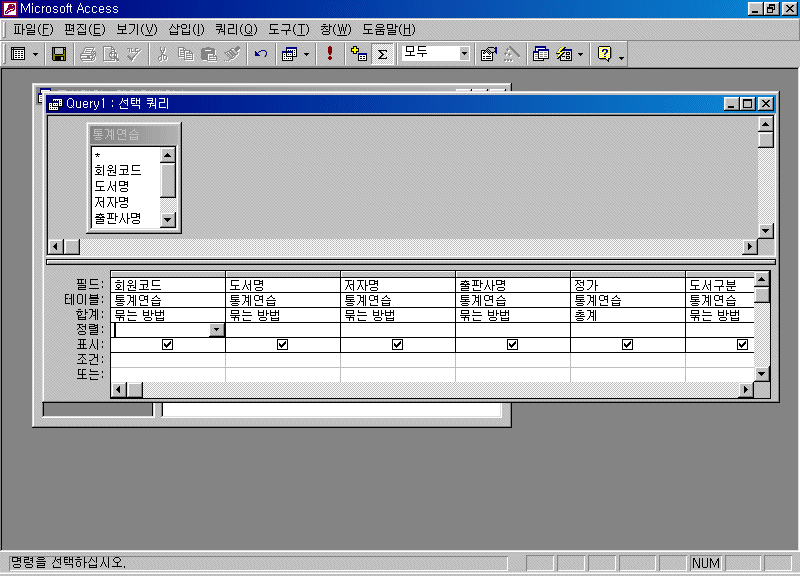Image resolution: width=800 pixels, height=576 pixels.
Task: Click the 묶는 방법 cell under 도서명
Action: pyautogui.click(x=283, y=315)
